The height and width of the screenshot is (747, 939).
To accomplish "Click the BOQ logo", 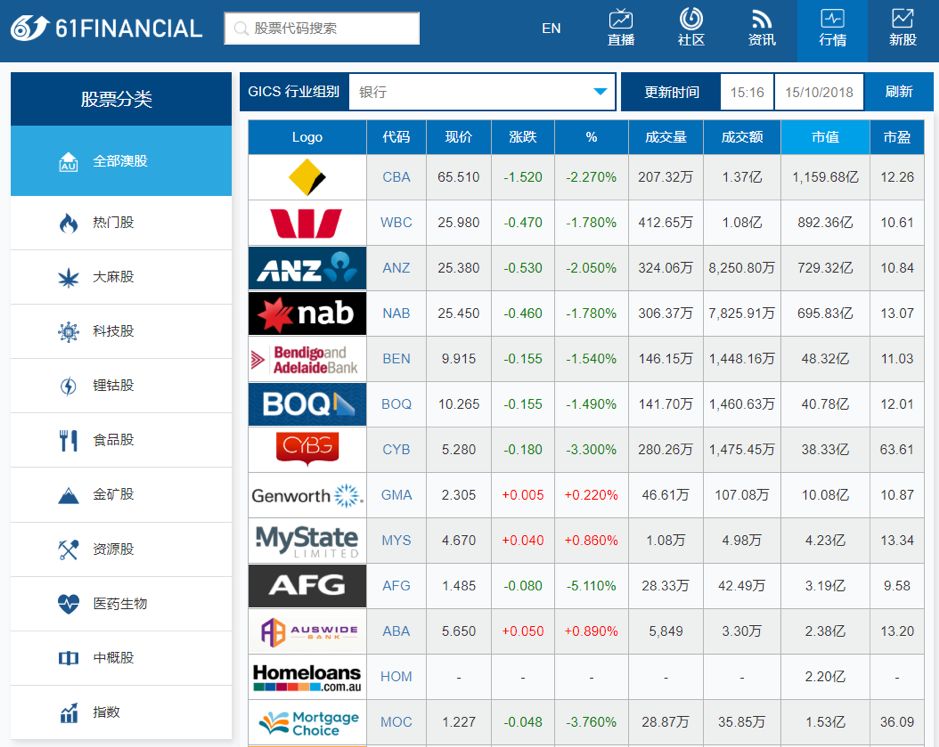I will click(307, 404).
